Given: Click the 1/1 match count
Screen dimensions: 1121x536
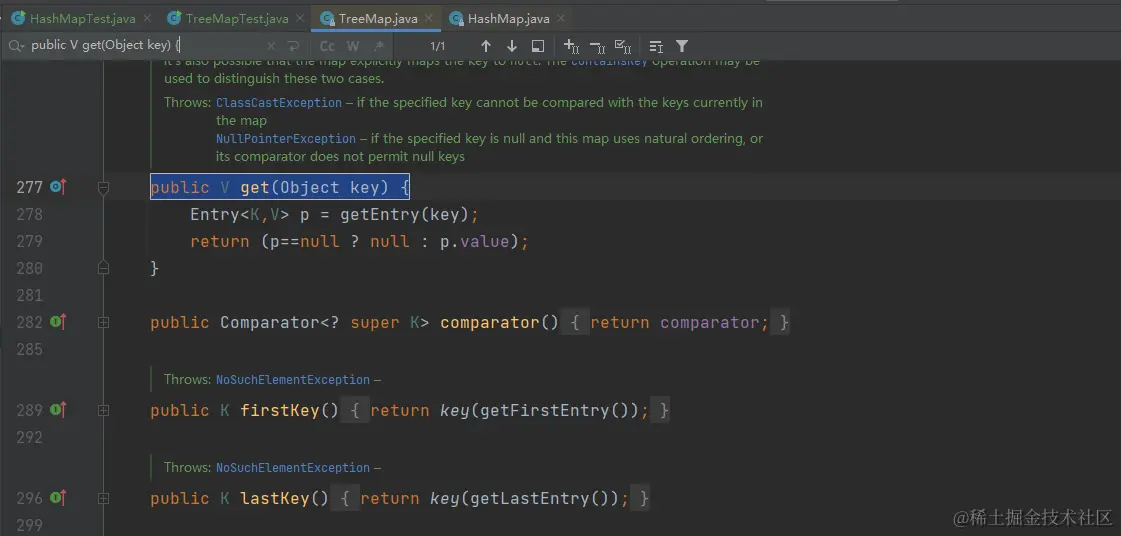Looking at the screenshot, I should pos(438,46).
